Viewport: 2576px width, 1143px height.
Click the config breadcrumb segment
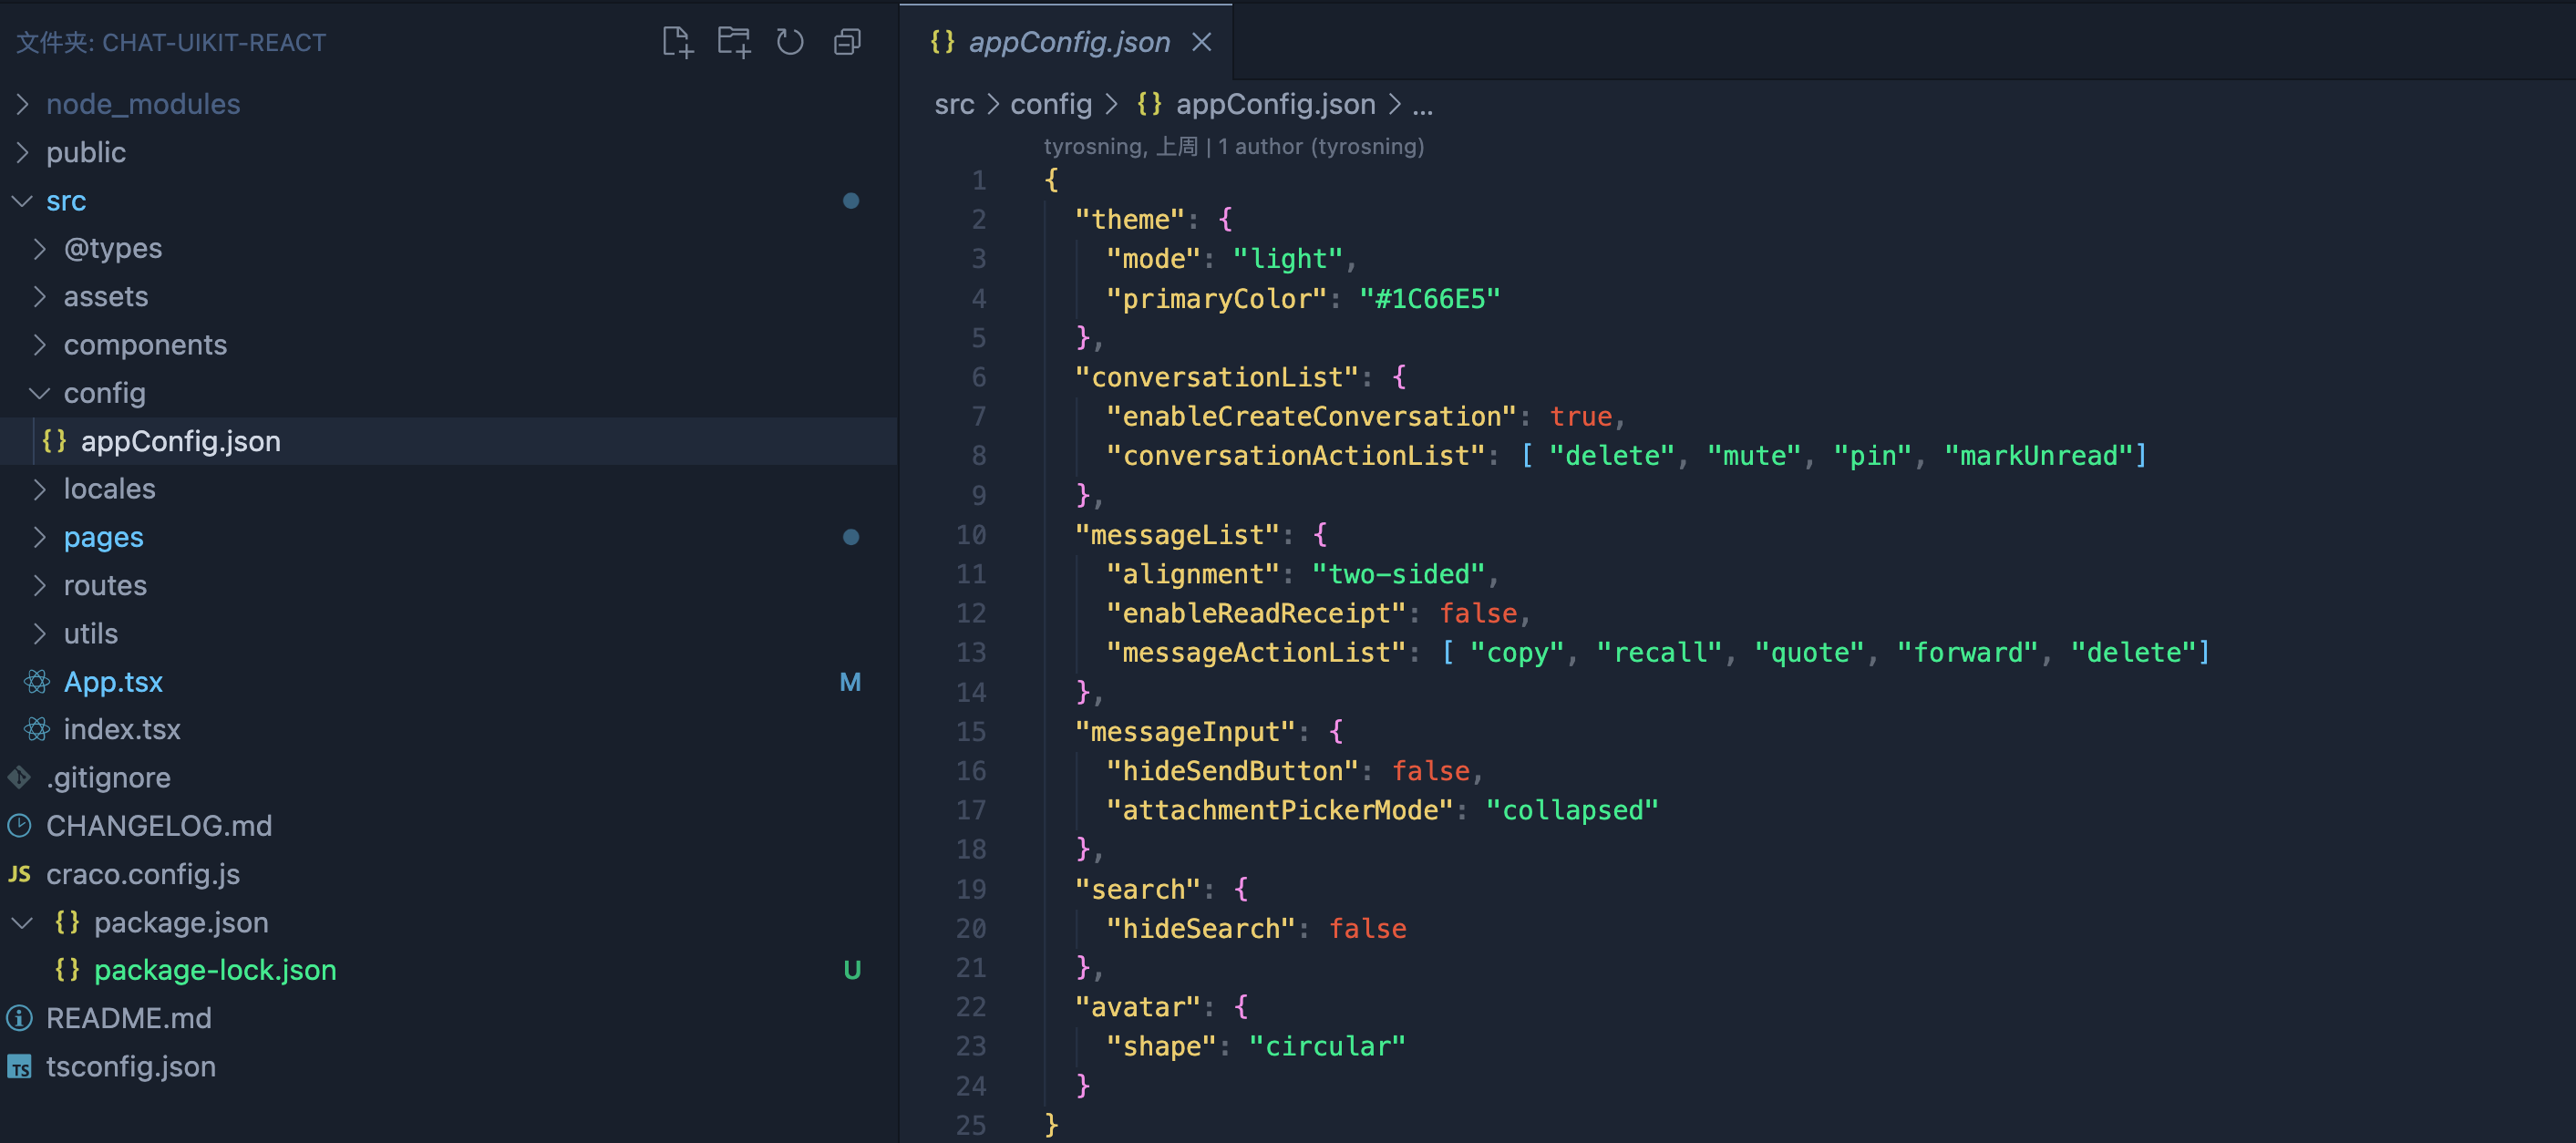coord(1050,104)
